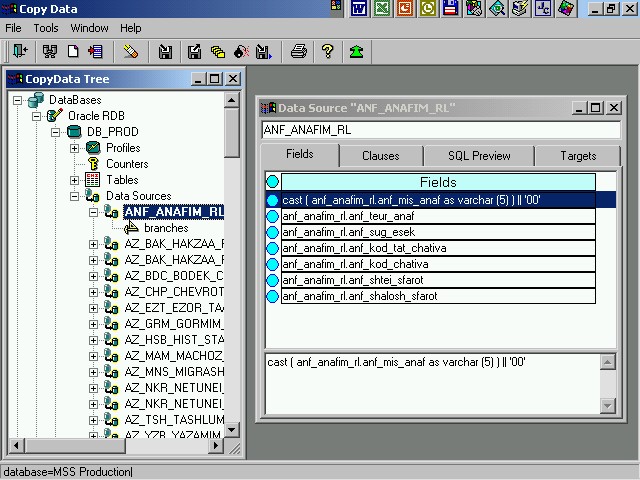
Task: Expand the AZ_CHP_CHEVROT data source node
Action: [x=94, y=292]
